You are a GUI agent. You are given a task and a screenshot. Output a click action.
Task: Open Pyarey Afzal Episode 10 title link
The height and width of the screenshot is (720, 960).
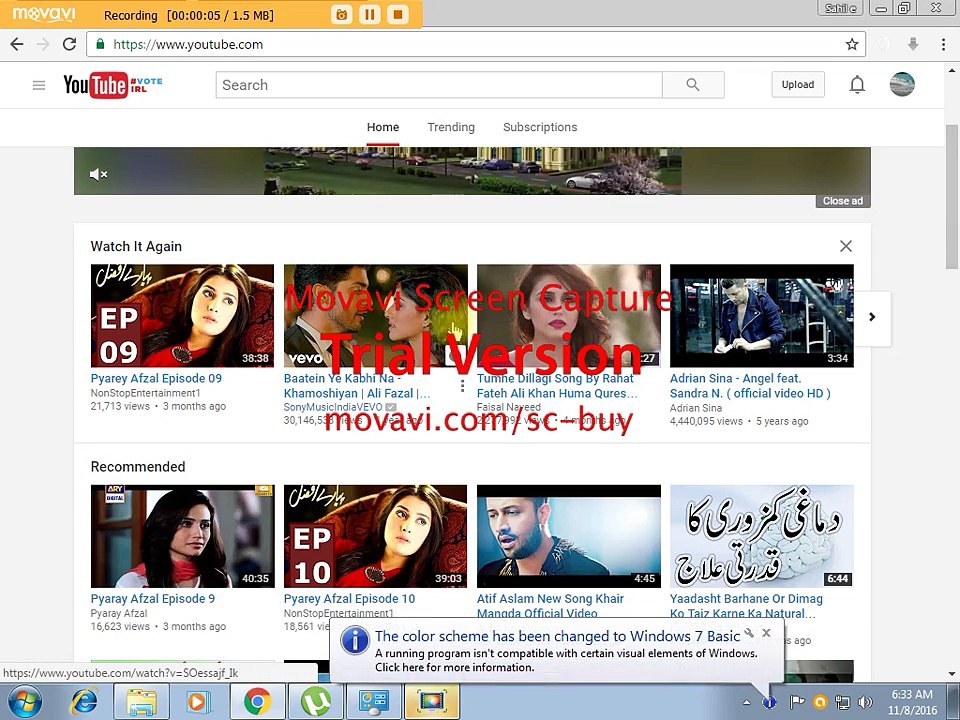[349, 599]
